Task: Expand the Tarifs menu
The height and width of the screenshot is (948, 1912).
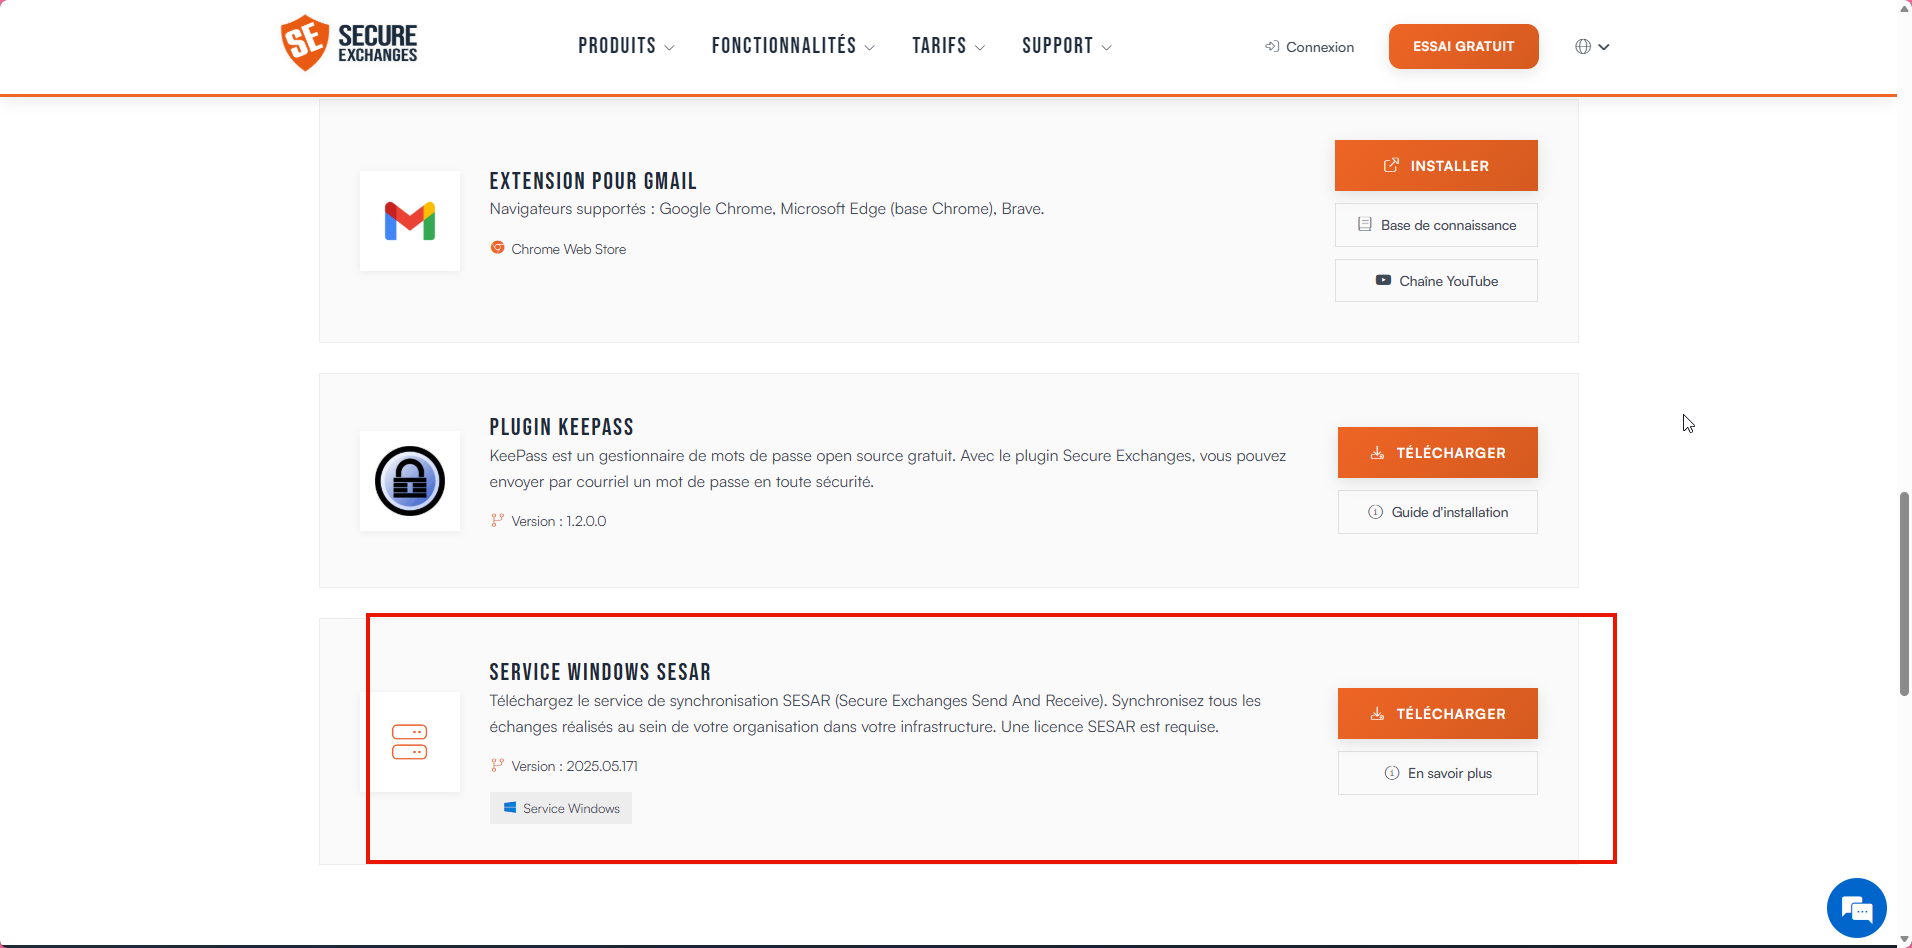Action: coord(948,46)
